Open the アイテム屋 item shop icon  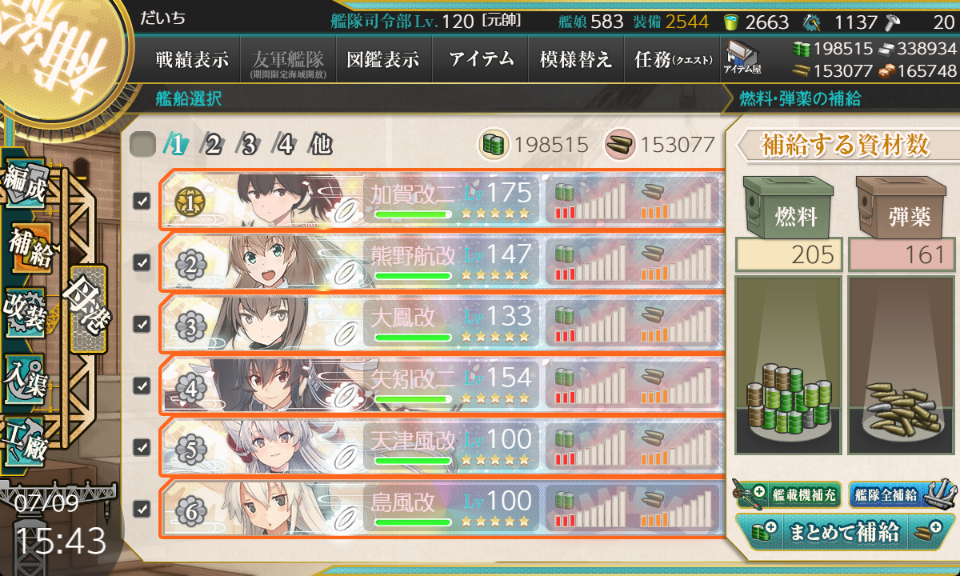click(x=741, y=58)
